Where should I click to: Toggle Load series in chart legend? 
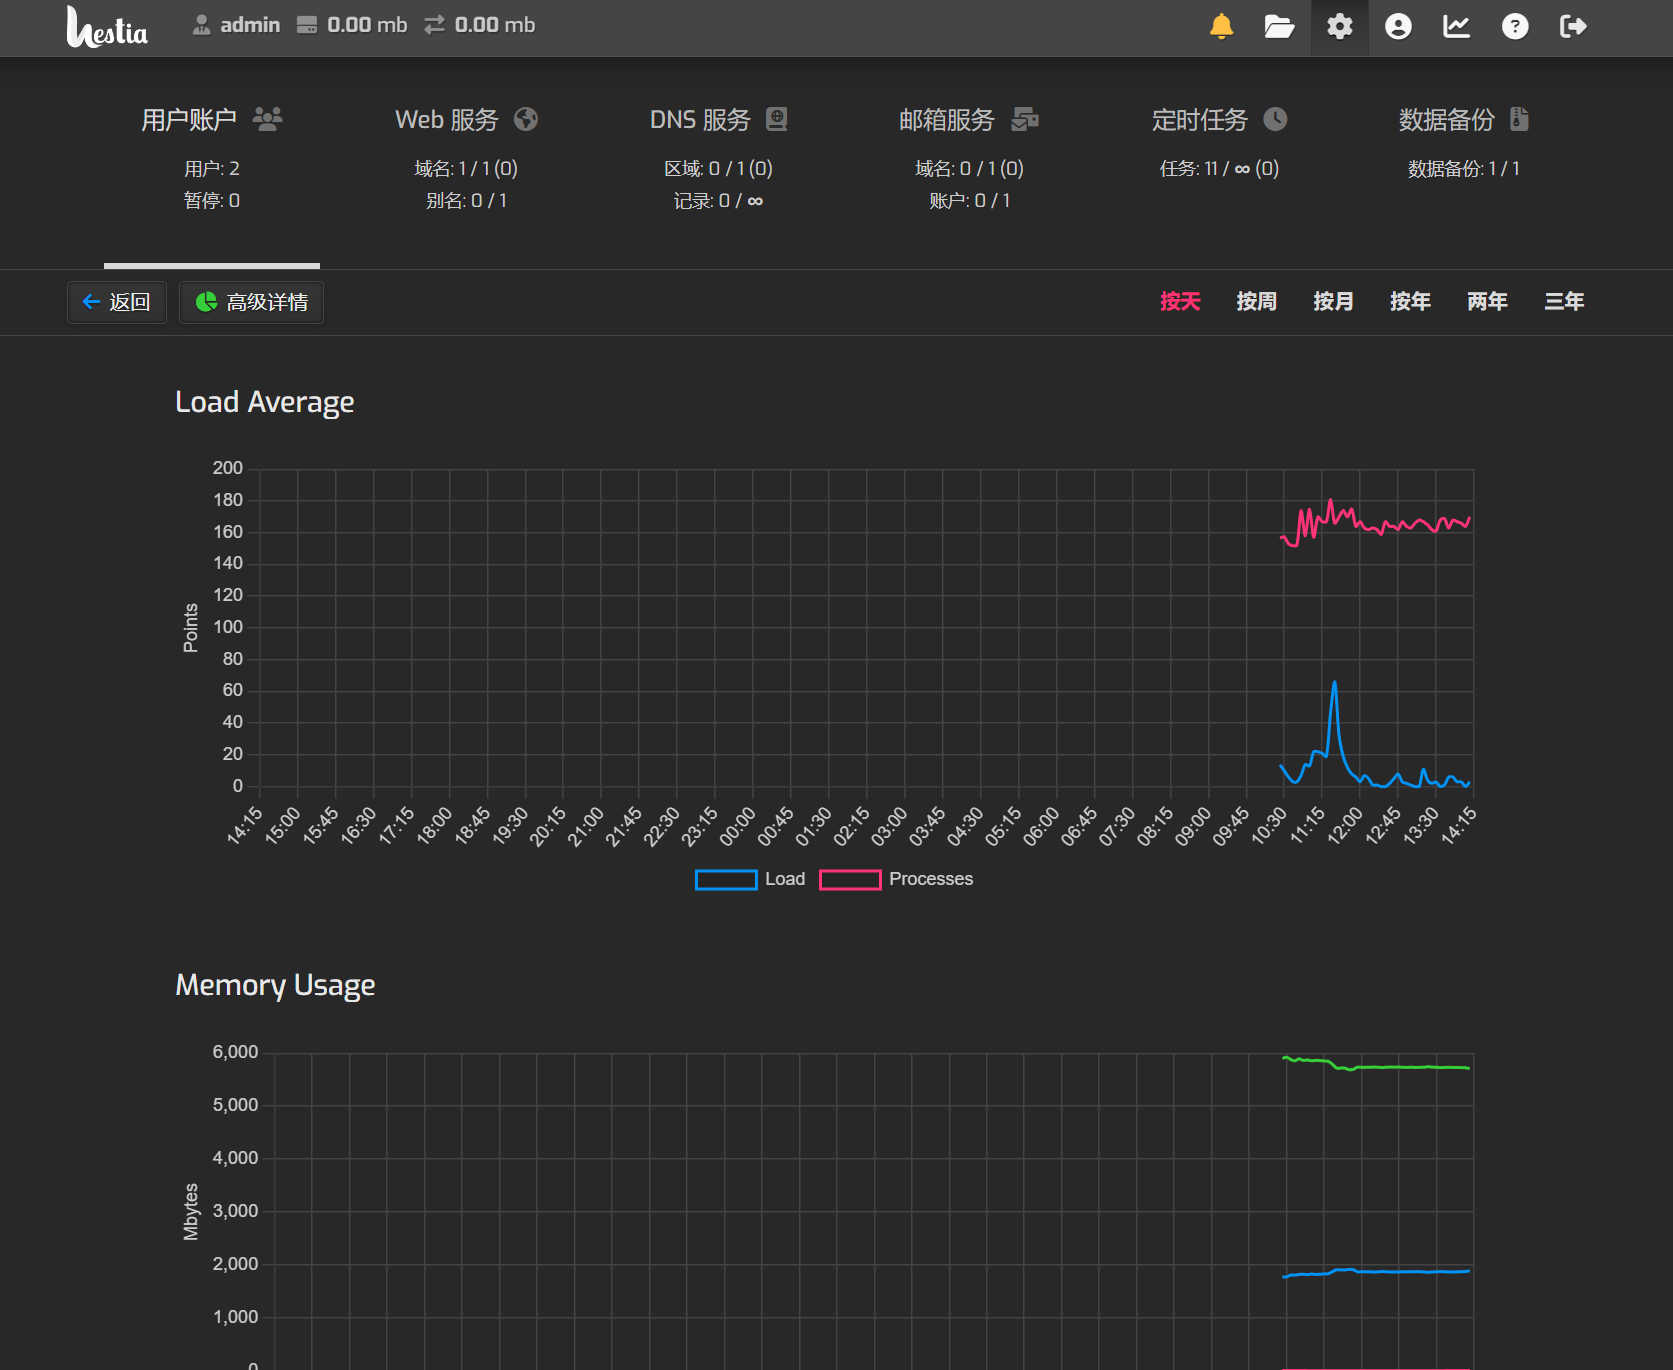750,879
